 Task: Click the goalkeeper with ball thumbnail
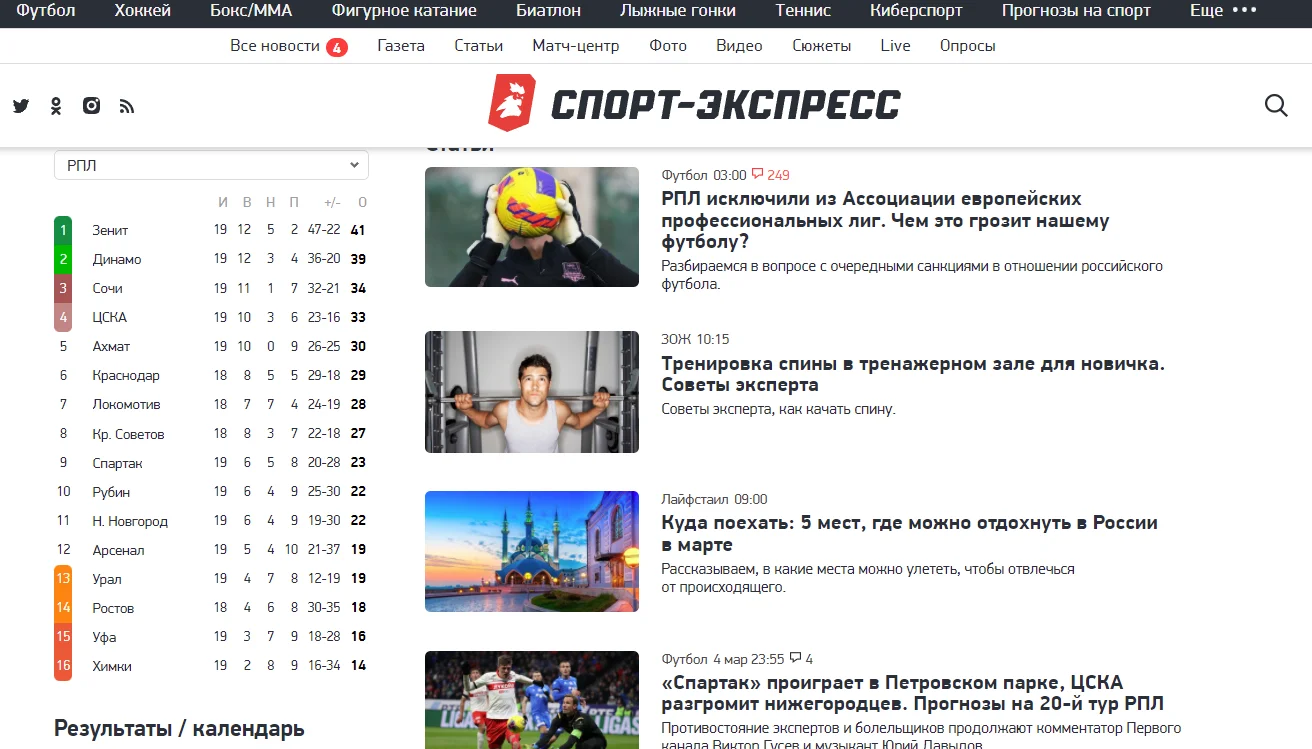pyautogui.click(x=531, y=227)
